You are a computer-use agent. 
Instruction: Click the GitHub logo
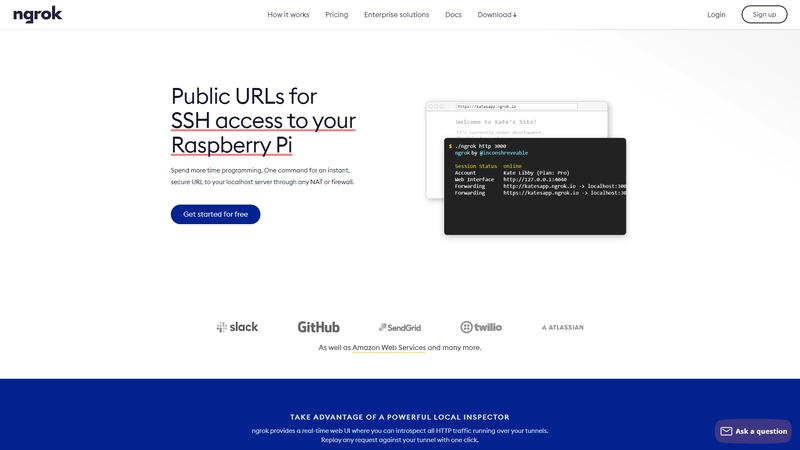coord(318,327)
